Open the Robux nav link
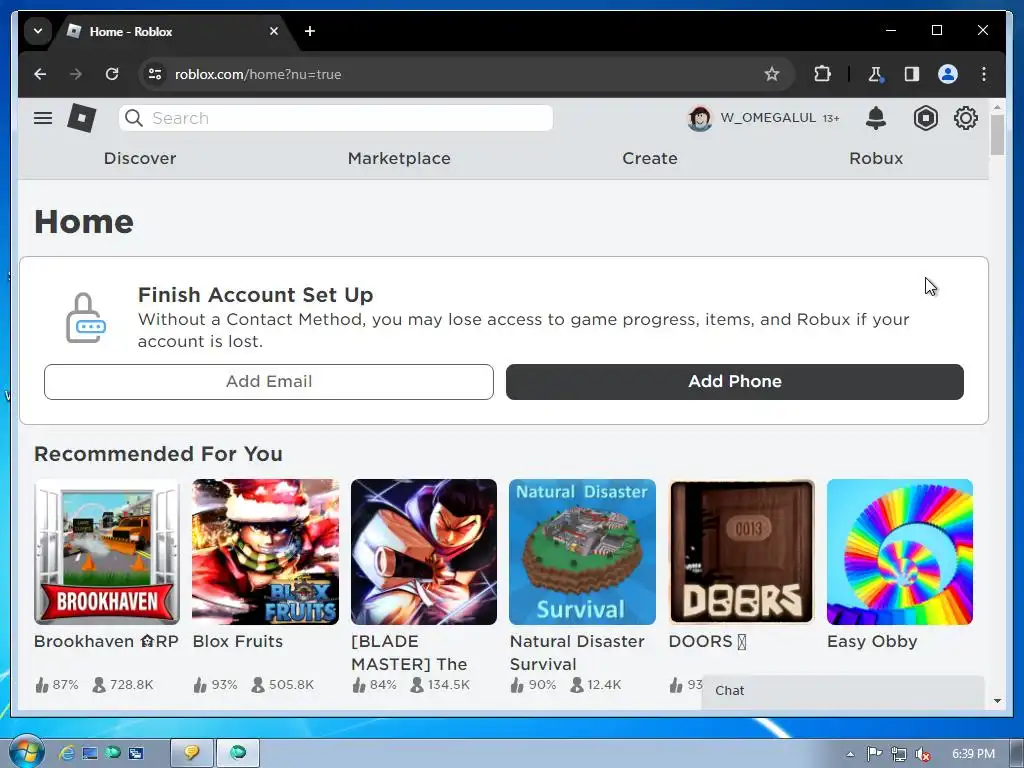1024x768 pixels. click(x=876, y=158)
